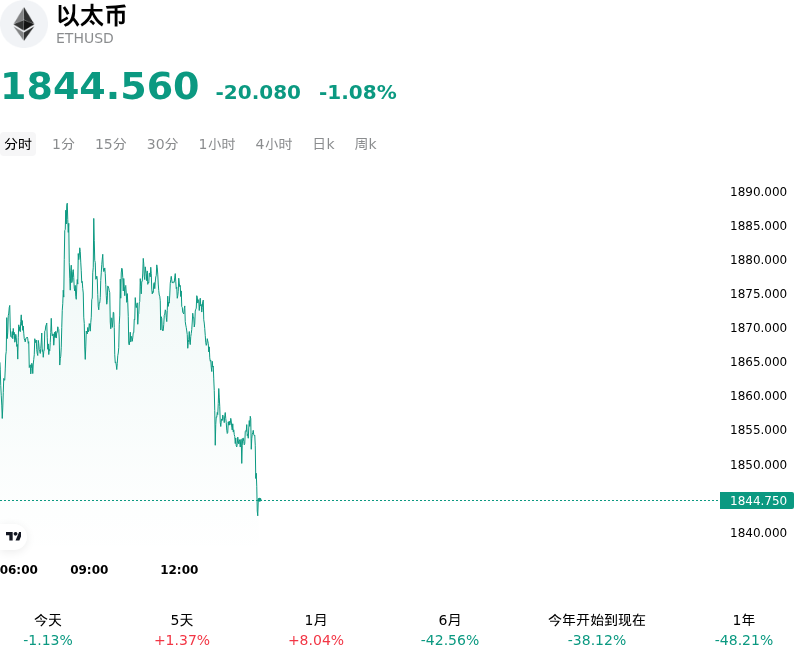The image size is (800, 660).
Task: Open the TradingView logo badge
Action: pyautogui.click(x=13, y=536)
